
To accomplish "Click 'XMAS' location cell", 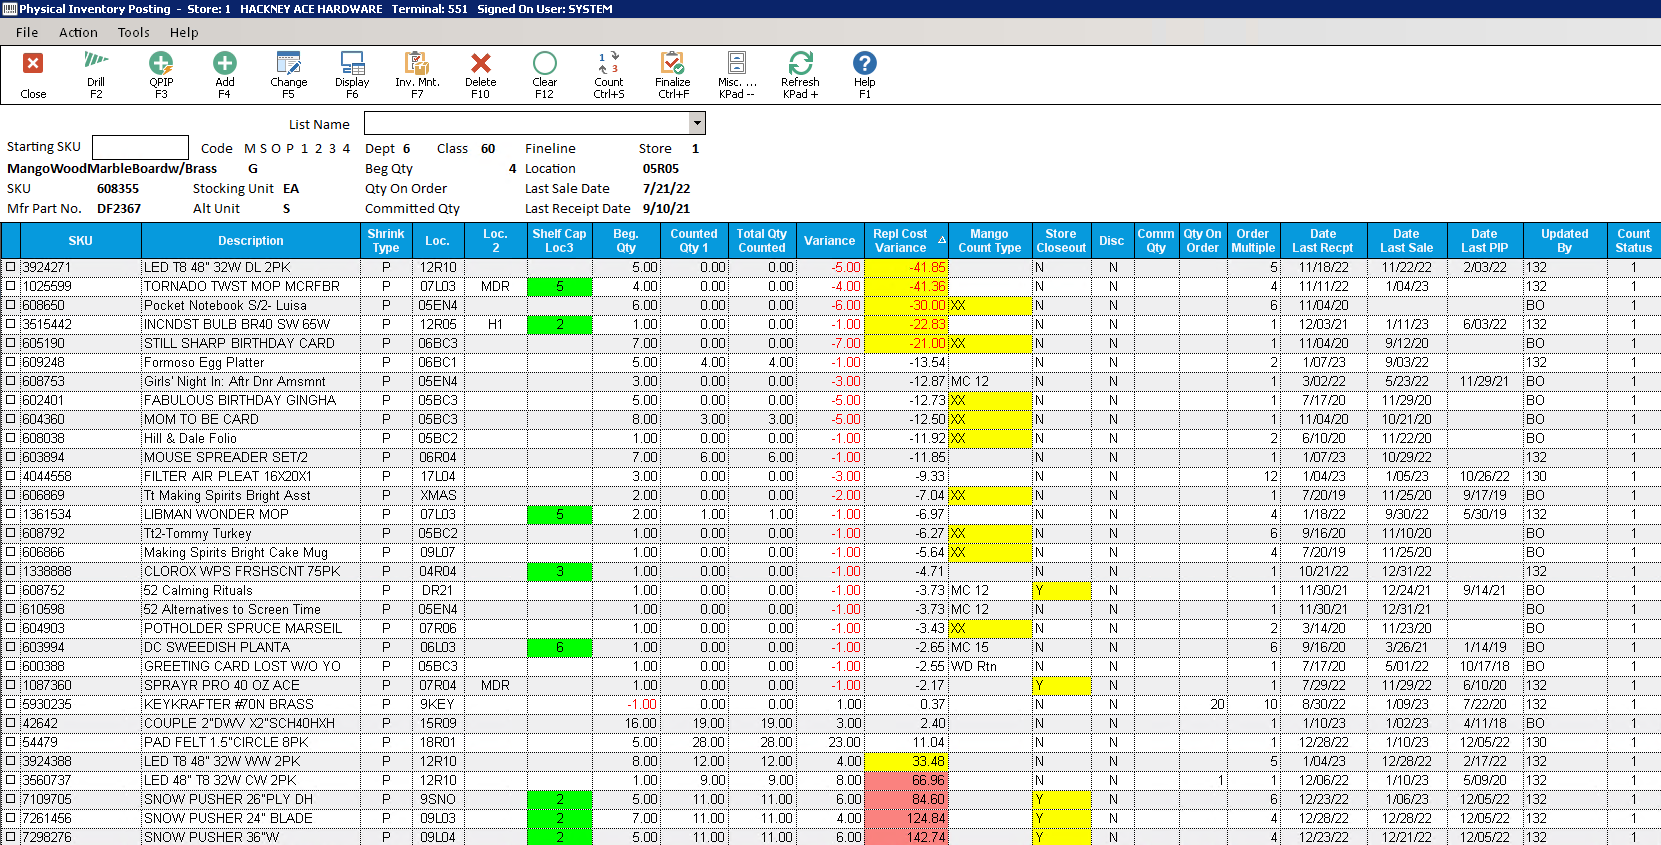I will (x=438, y=495).
